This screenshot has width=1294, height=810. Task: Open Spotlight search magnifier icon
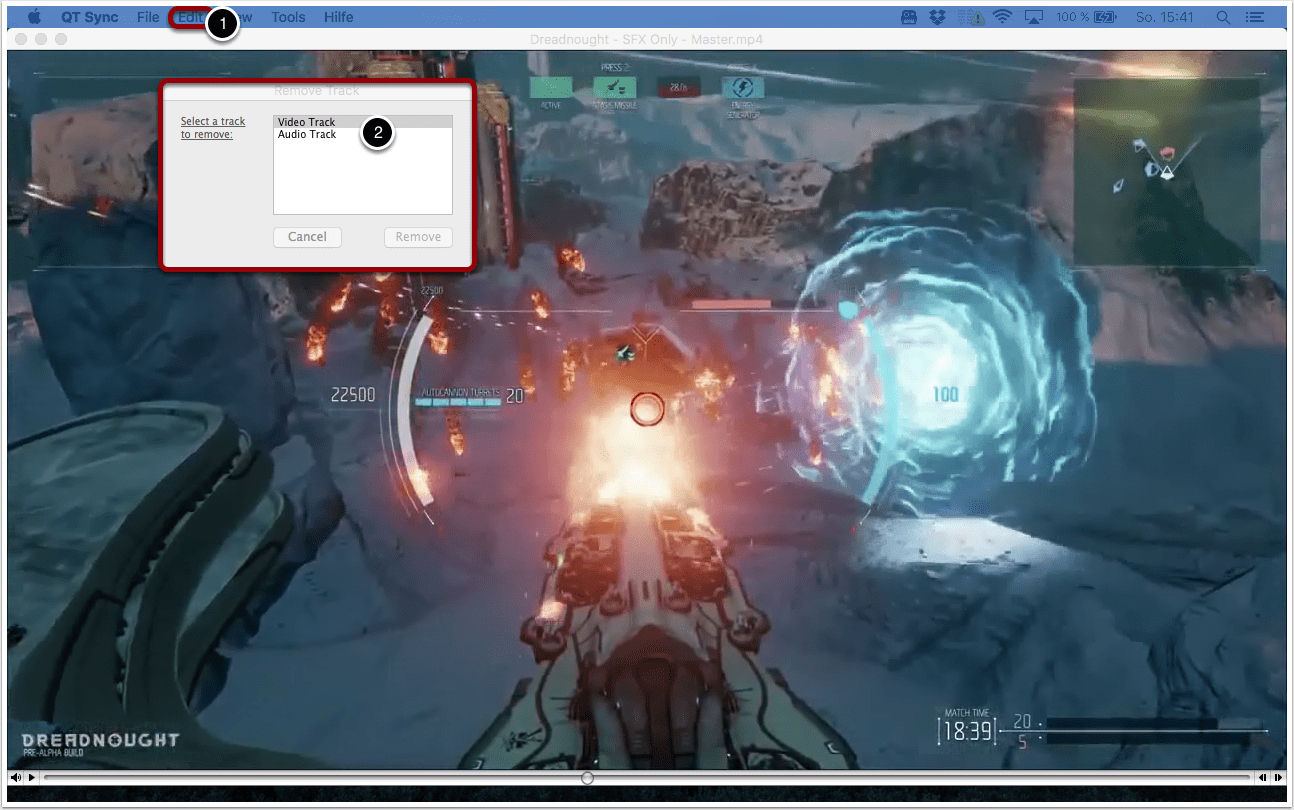click(1222, 17)
